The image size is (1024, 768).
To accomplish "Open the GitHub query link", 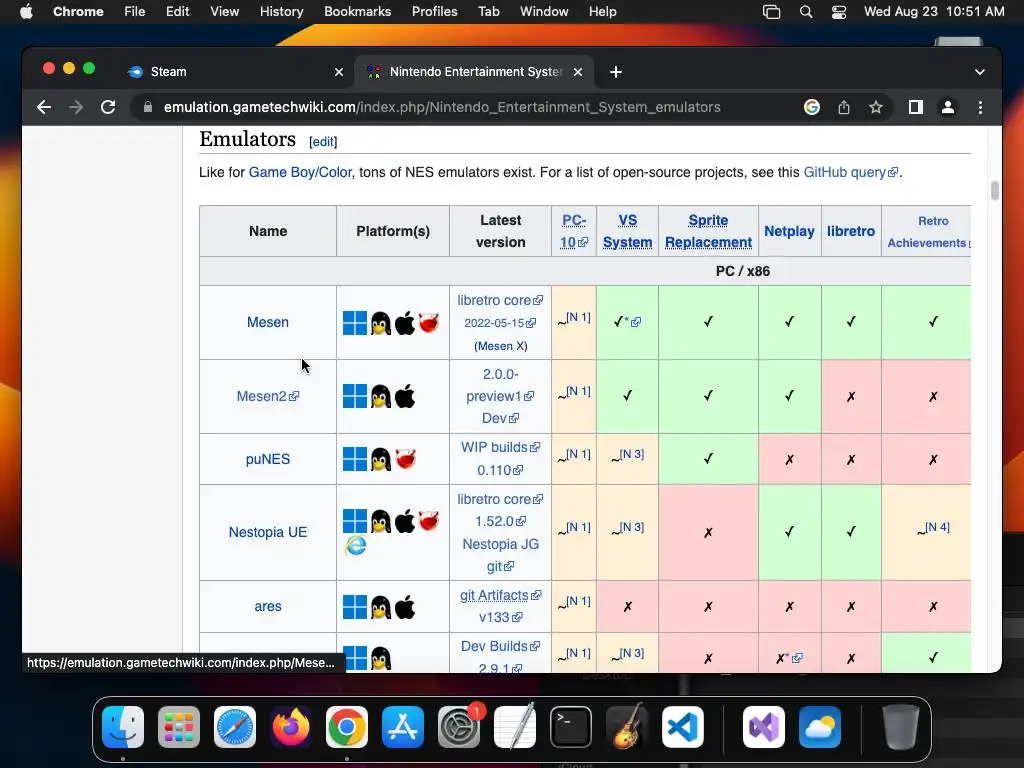I will point(850,172).
